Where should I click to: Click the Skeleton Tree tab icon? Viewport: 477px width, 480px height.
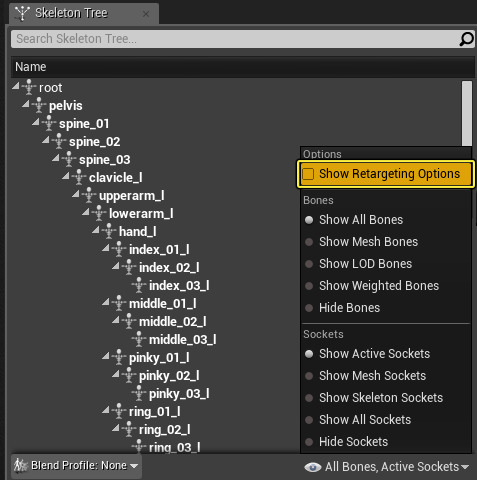tap(22, 13)
